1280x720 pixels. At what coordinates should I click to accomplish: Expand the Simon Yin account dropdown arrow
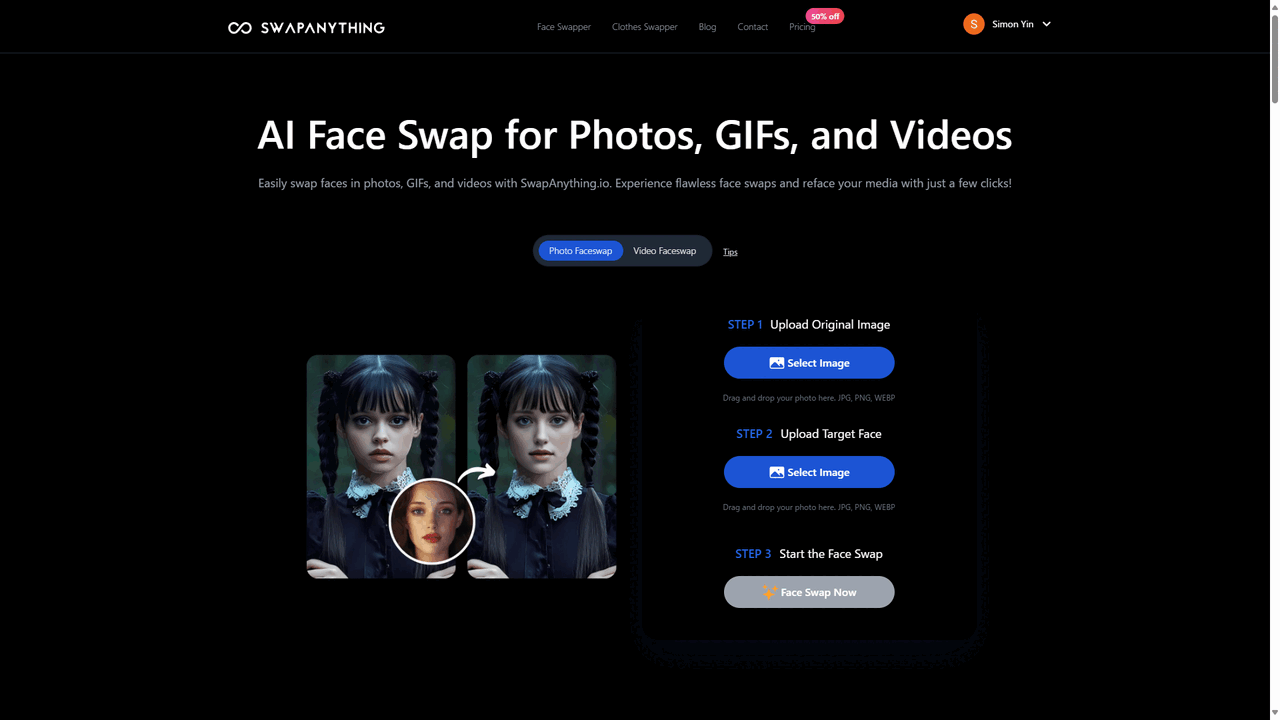tap(1046, 24)
